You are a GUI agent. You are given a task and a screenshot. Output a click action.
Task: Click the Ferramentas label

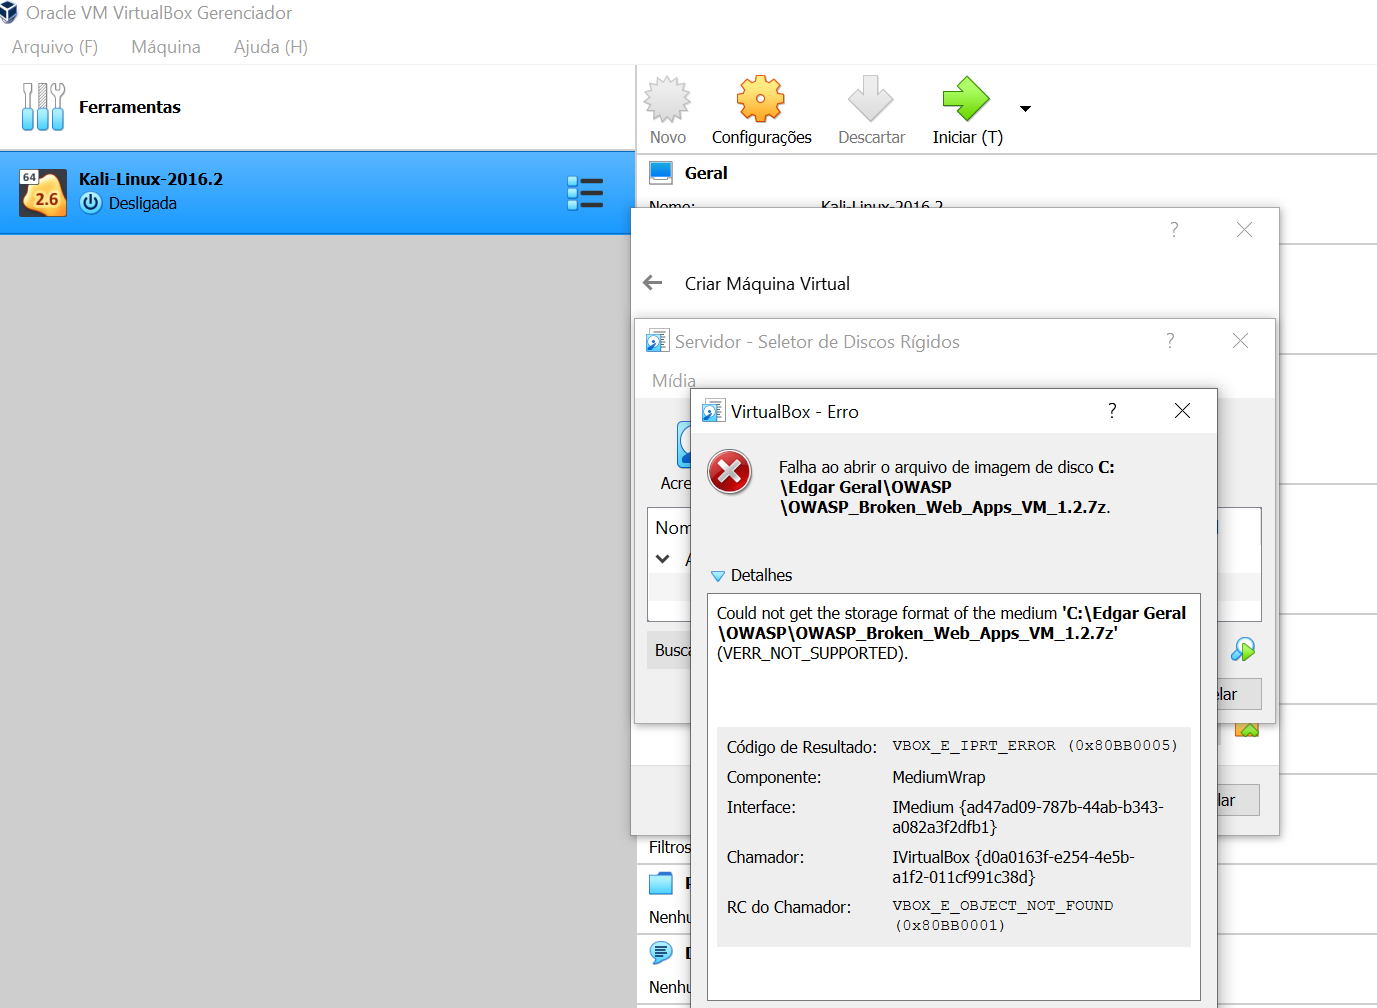point(130,107)
